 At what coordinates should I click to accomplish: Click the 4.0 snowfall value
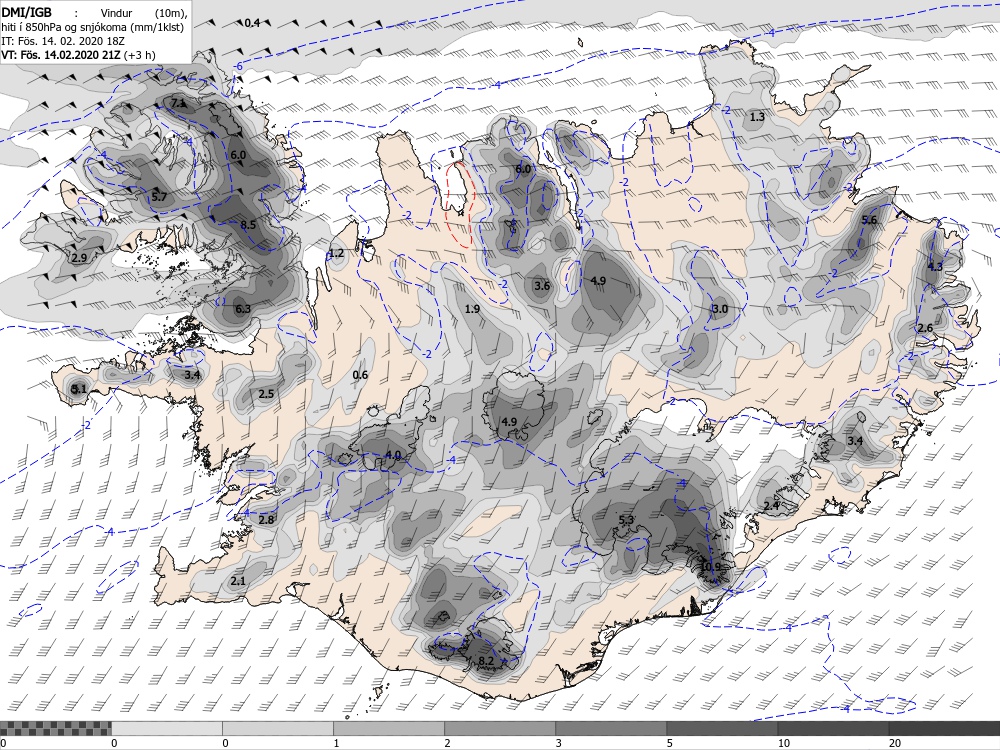pyautogui.click(x=393, y=455)
